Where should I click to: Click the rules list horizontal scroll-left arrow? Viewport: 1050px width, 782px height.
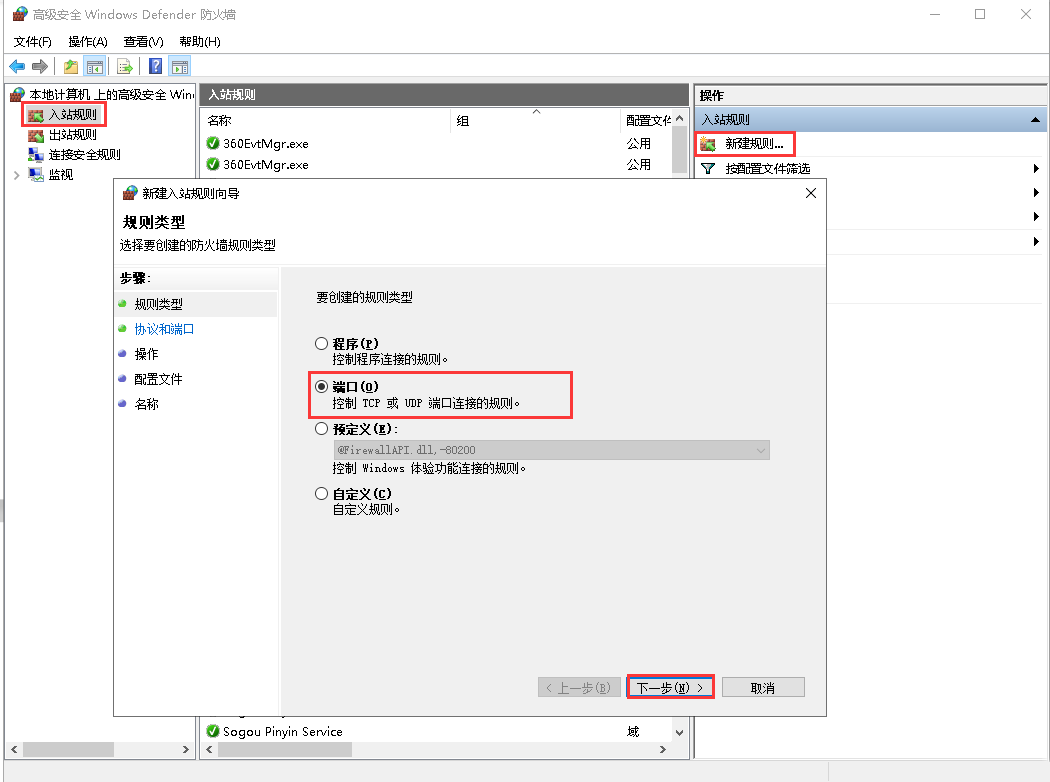pos(210,749)
